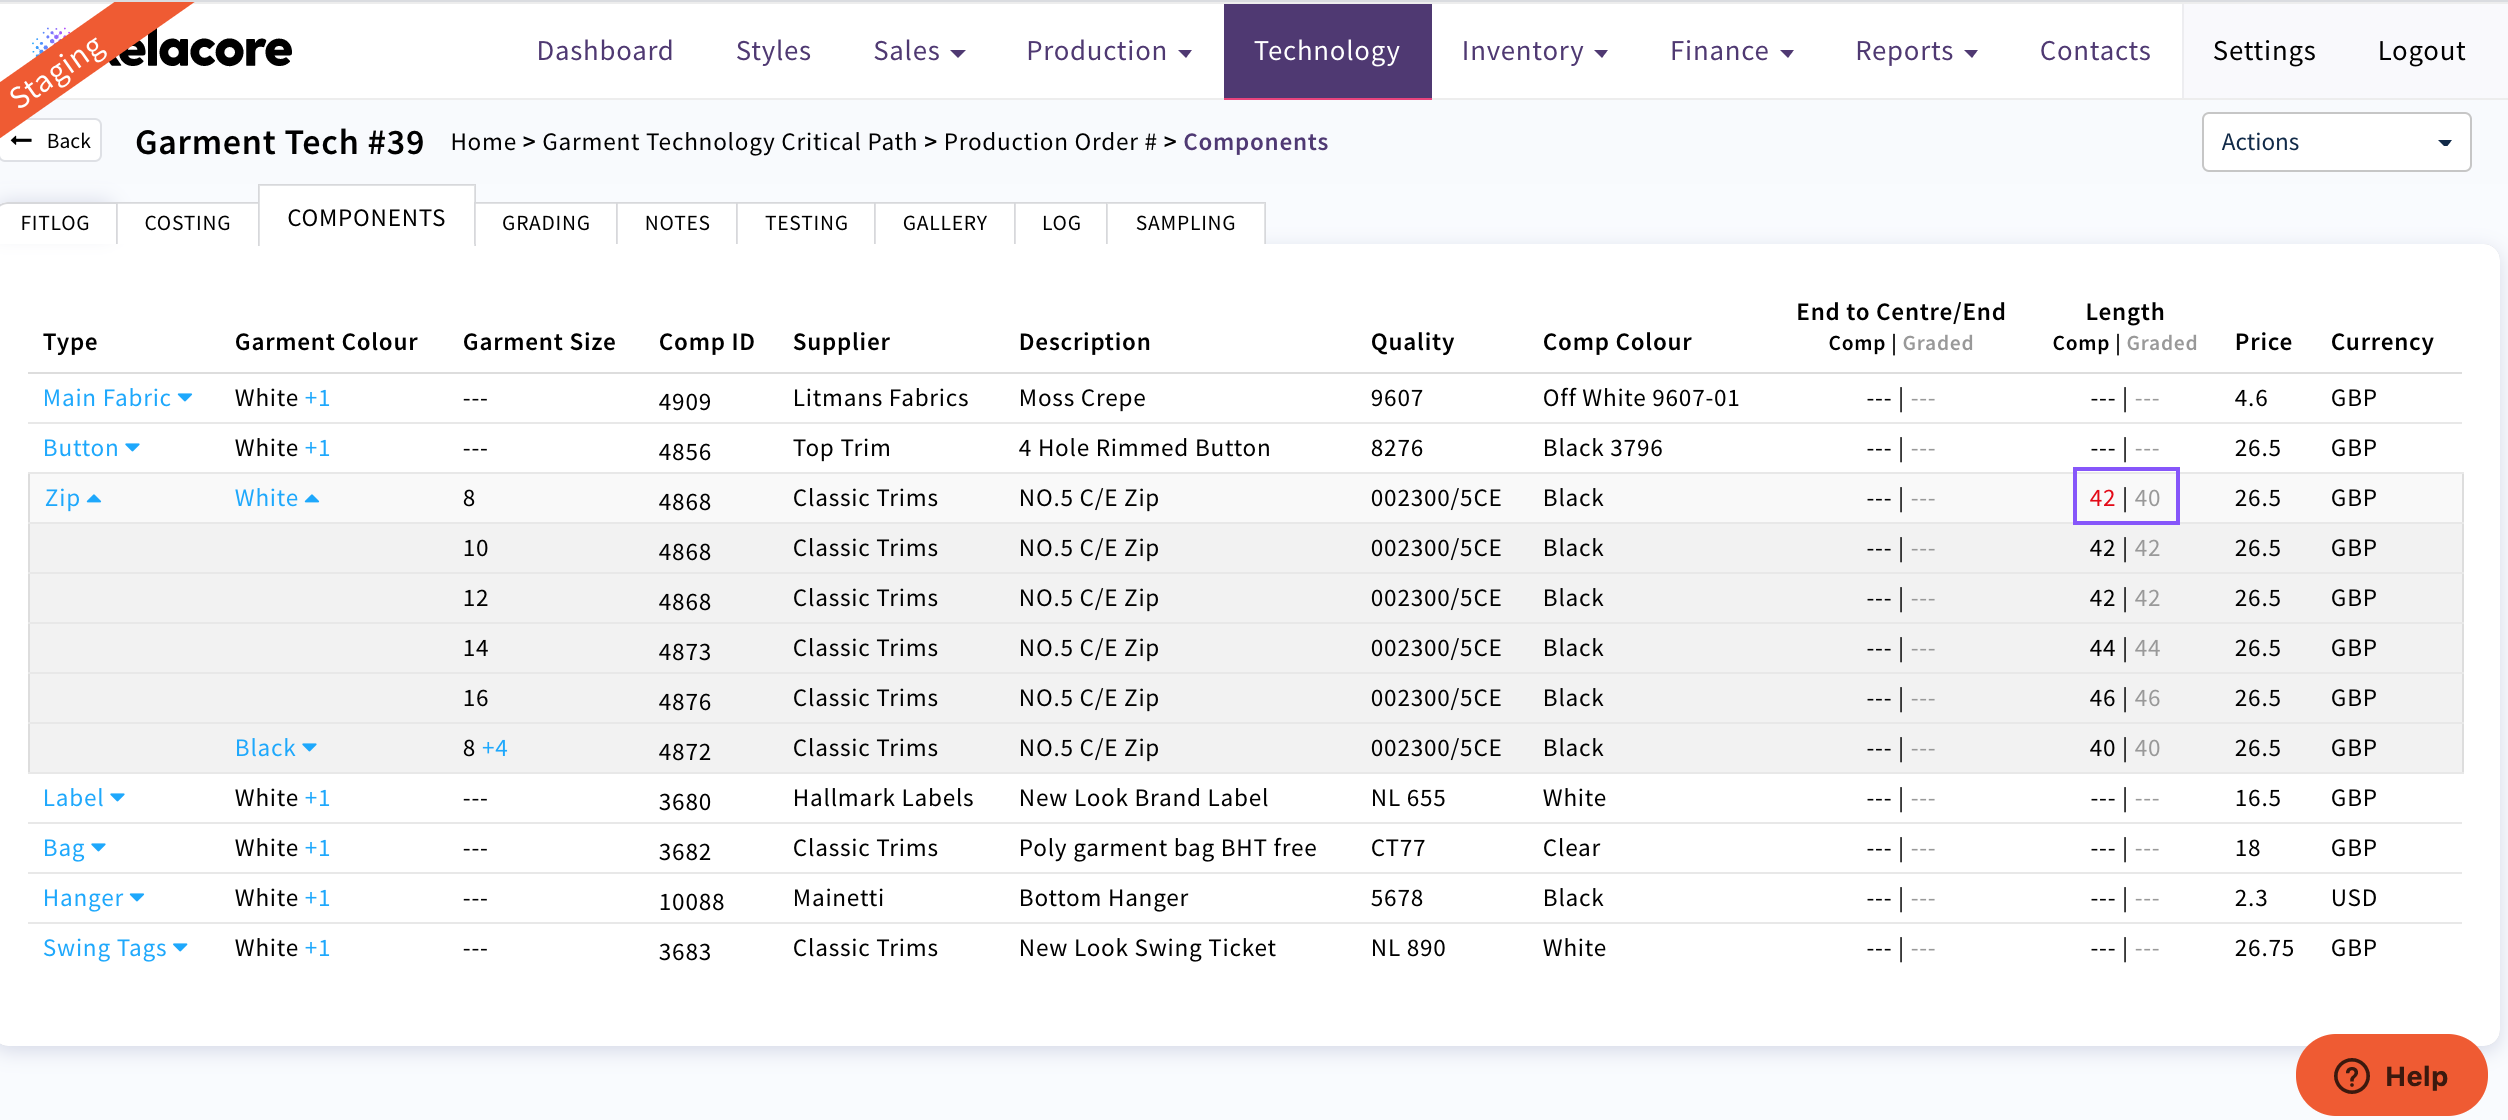
Task: Open the Inventory navigation dropdown
Action: pyautogui.click(x=1533, y=51)
